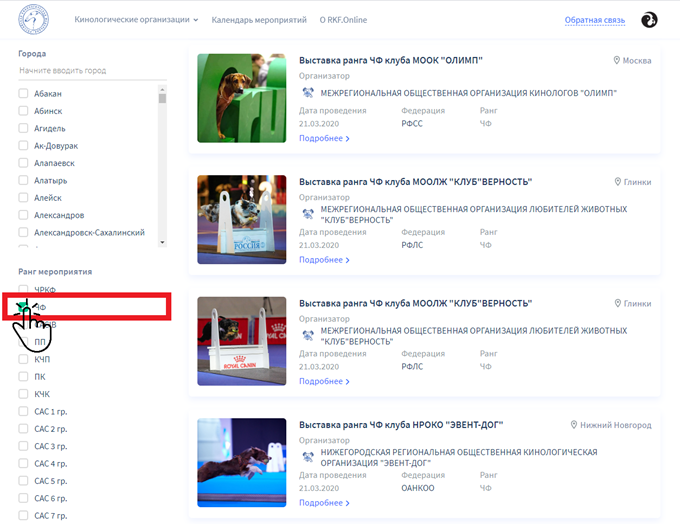This screenshot has height=524, width=680.
Task: Click the scrollbar up arrow in cities list
Action: pyautogui.click(x=162, y=90)
